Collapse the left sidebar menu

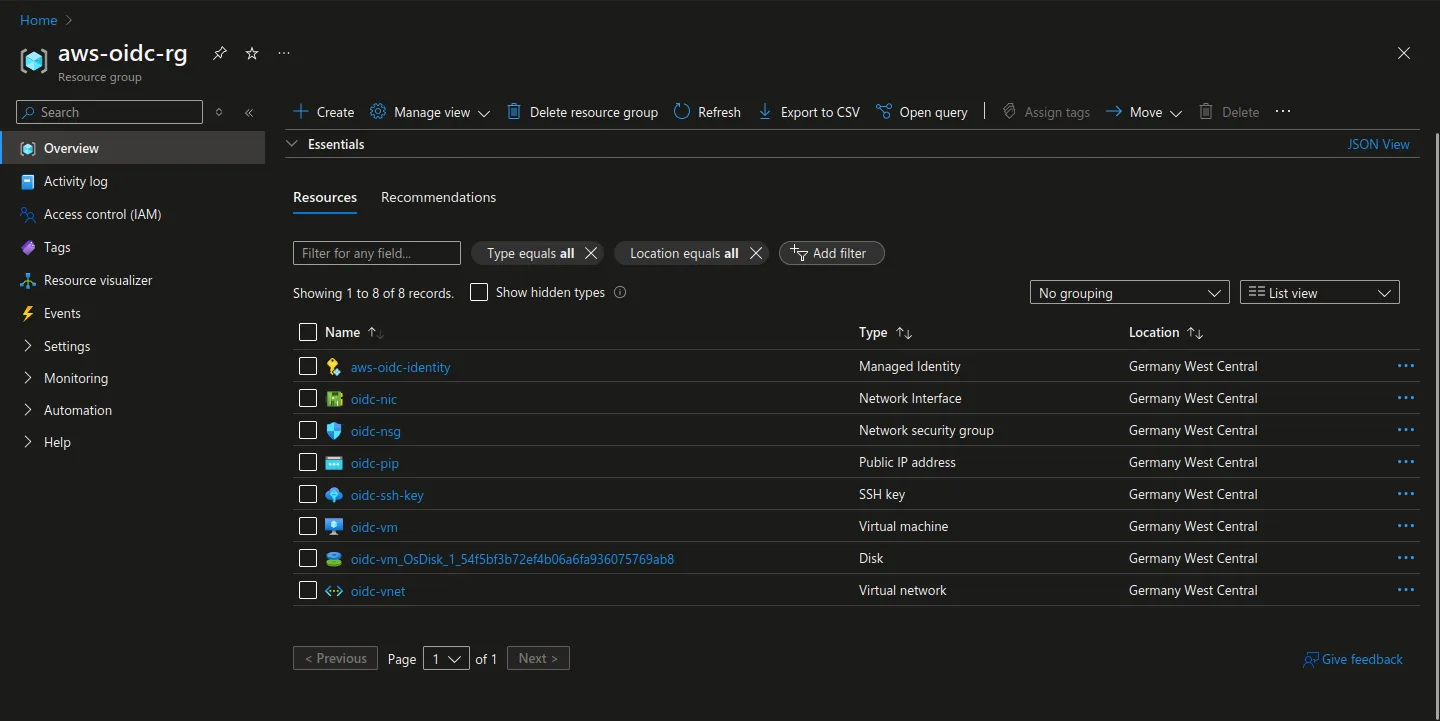point(249,113)
